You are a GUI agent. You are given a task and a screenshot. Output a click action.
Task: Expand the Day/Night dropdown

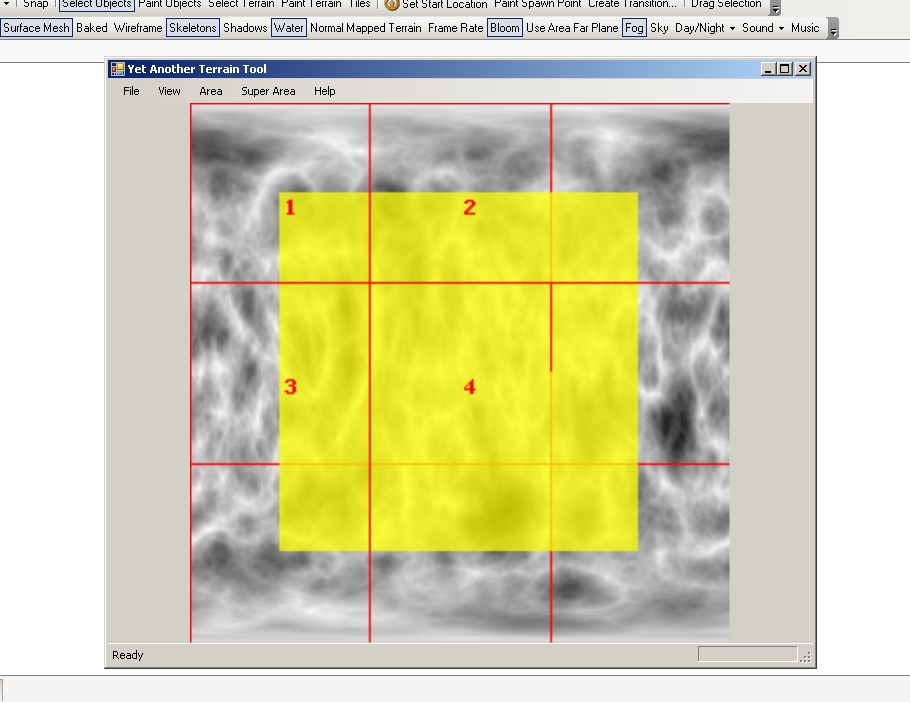pyautogui.click(x=705, y=28)
